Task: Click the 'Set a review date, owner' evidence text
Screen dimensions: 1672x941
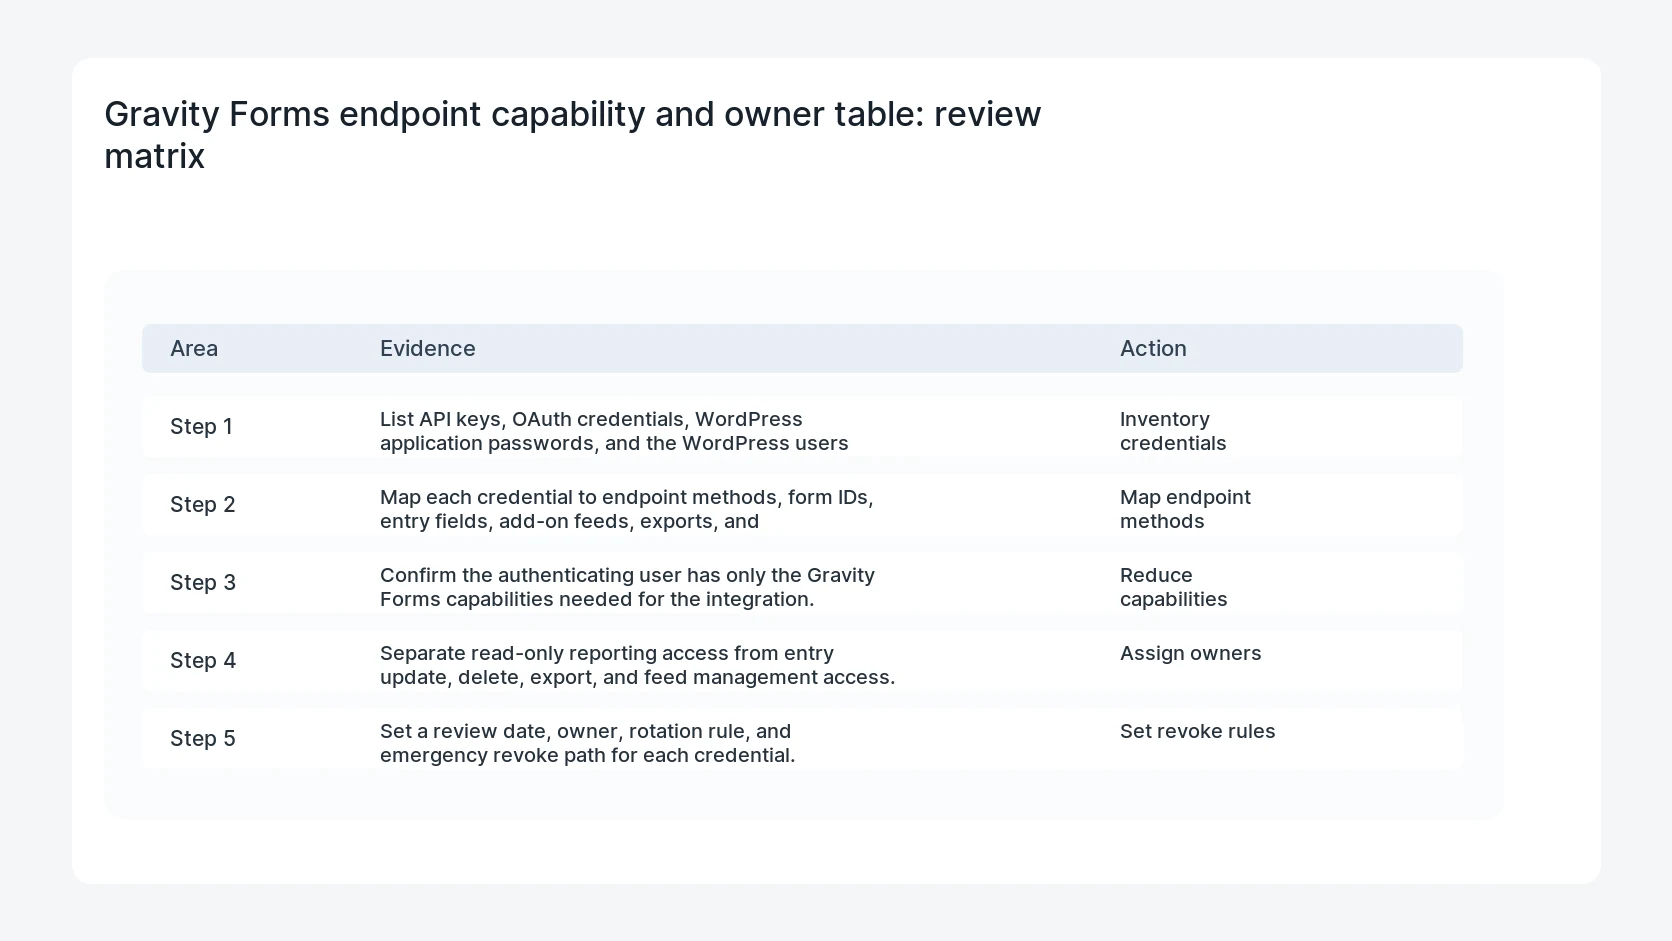Action: tap(588, 743)
